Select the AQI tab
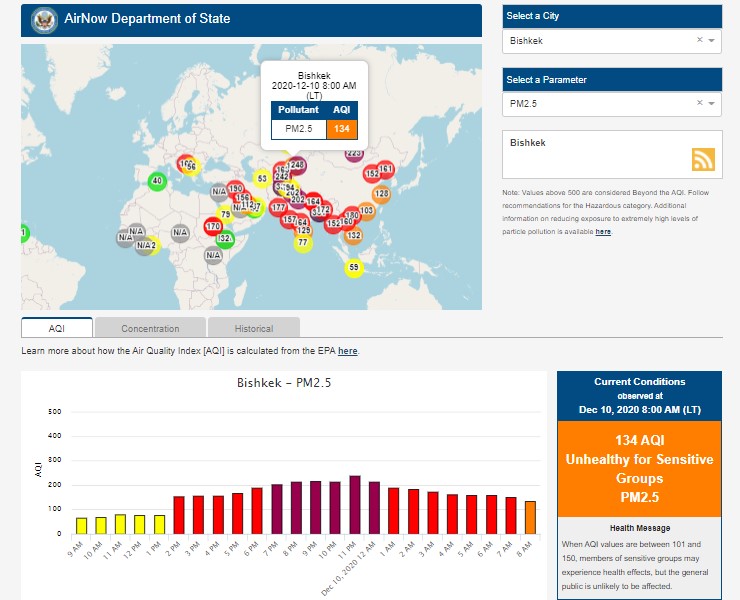740x600 pixels. [57, 328]
